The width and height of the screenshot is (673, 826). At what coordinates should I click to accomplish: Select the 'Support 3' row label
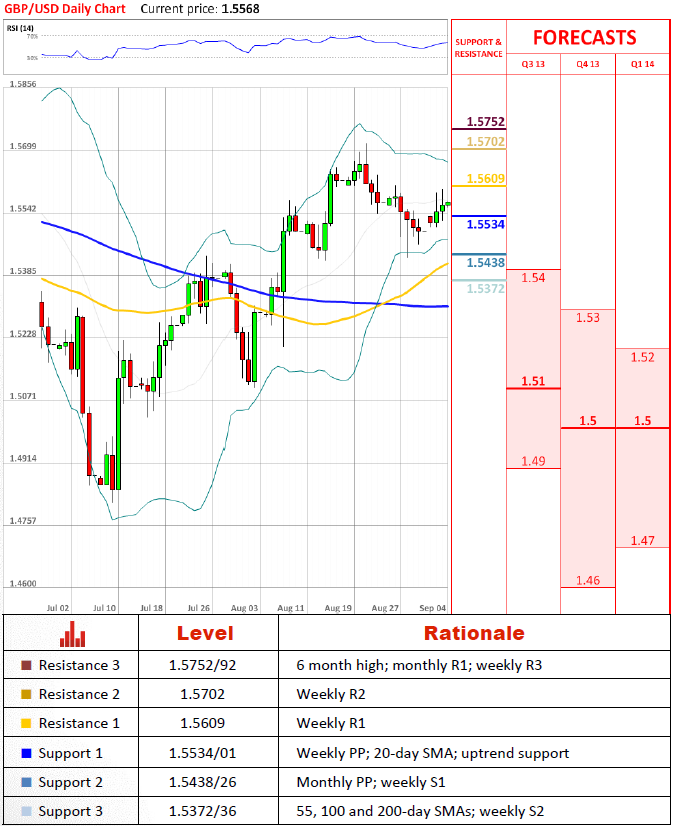[x=71, y=812]
